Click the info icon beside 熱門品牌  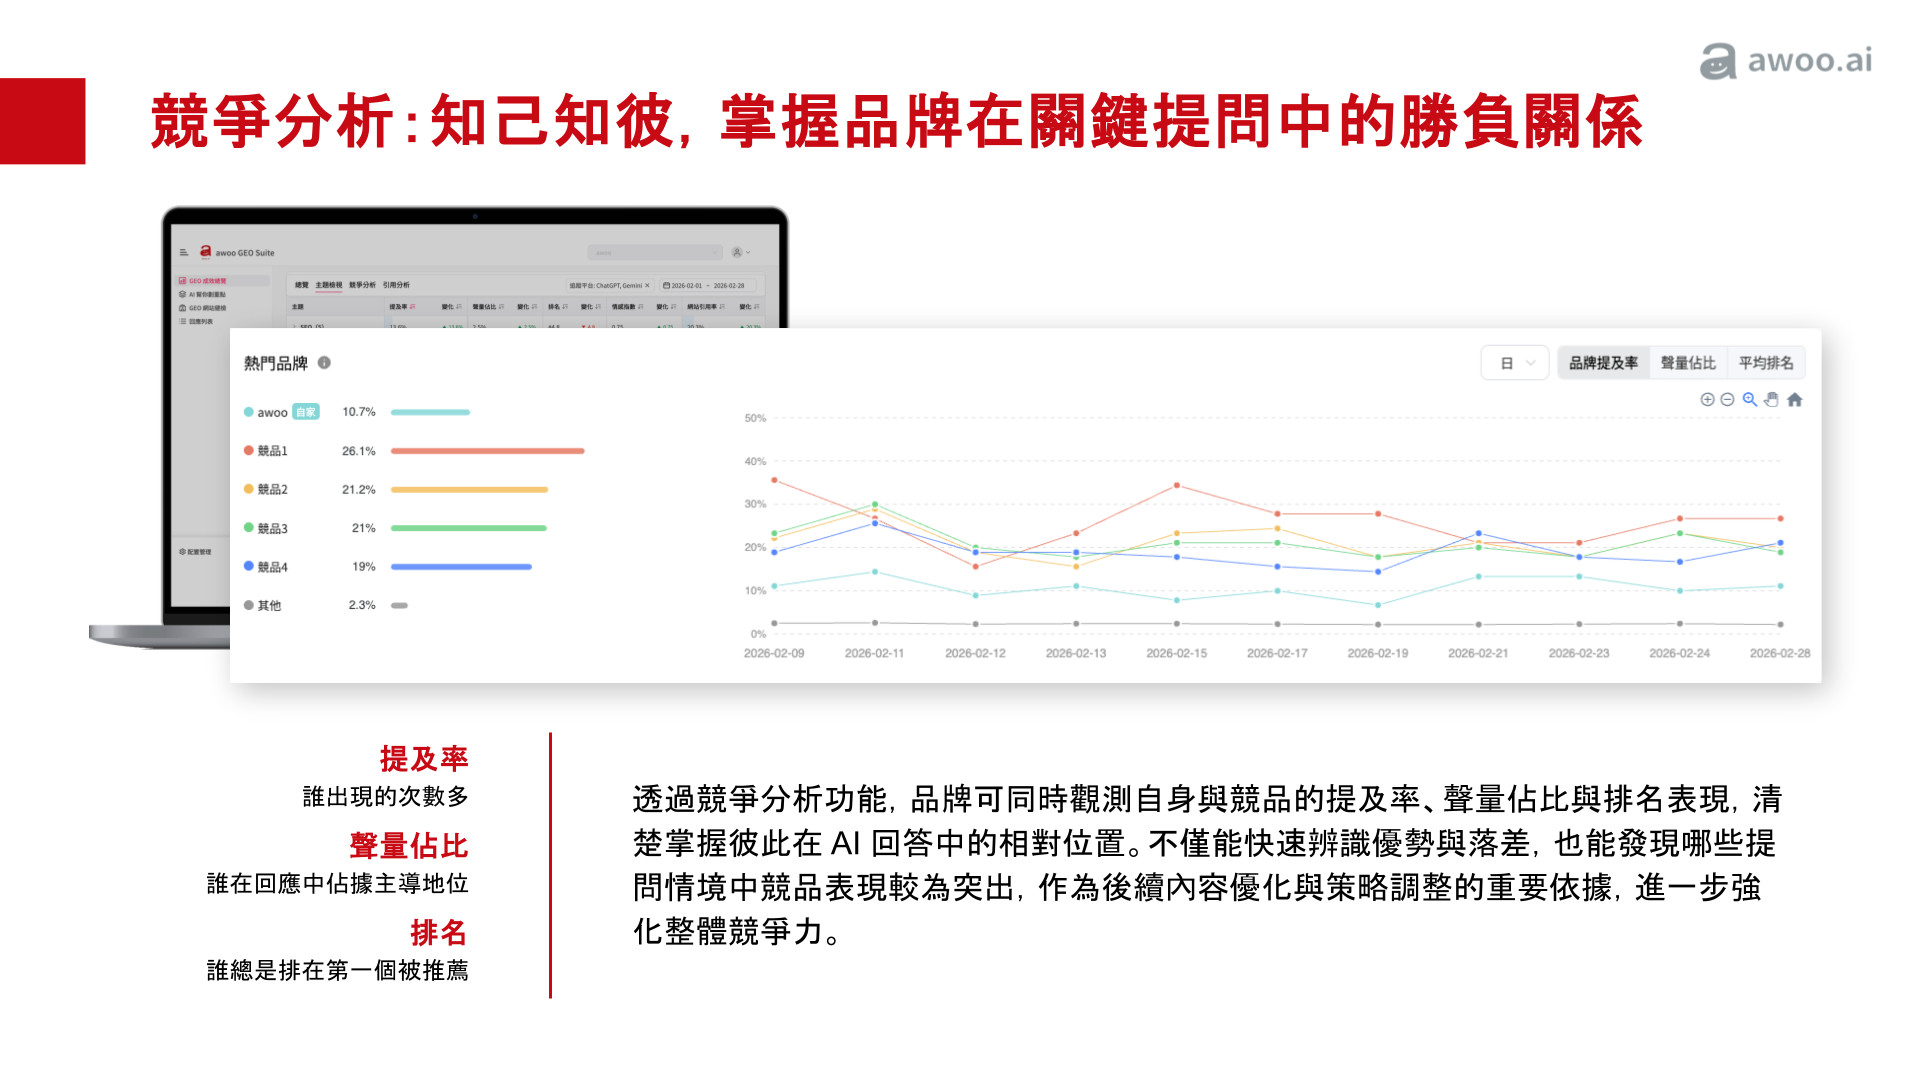(x=324, y=363)
